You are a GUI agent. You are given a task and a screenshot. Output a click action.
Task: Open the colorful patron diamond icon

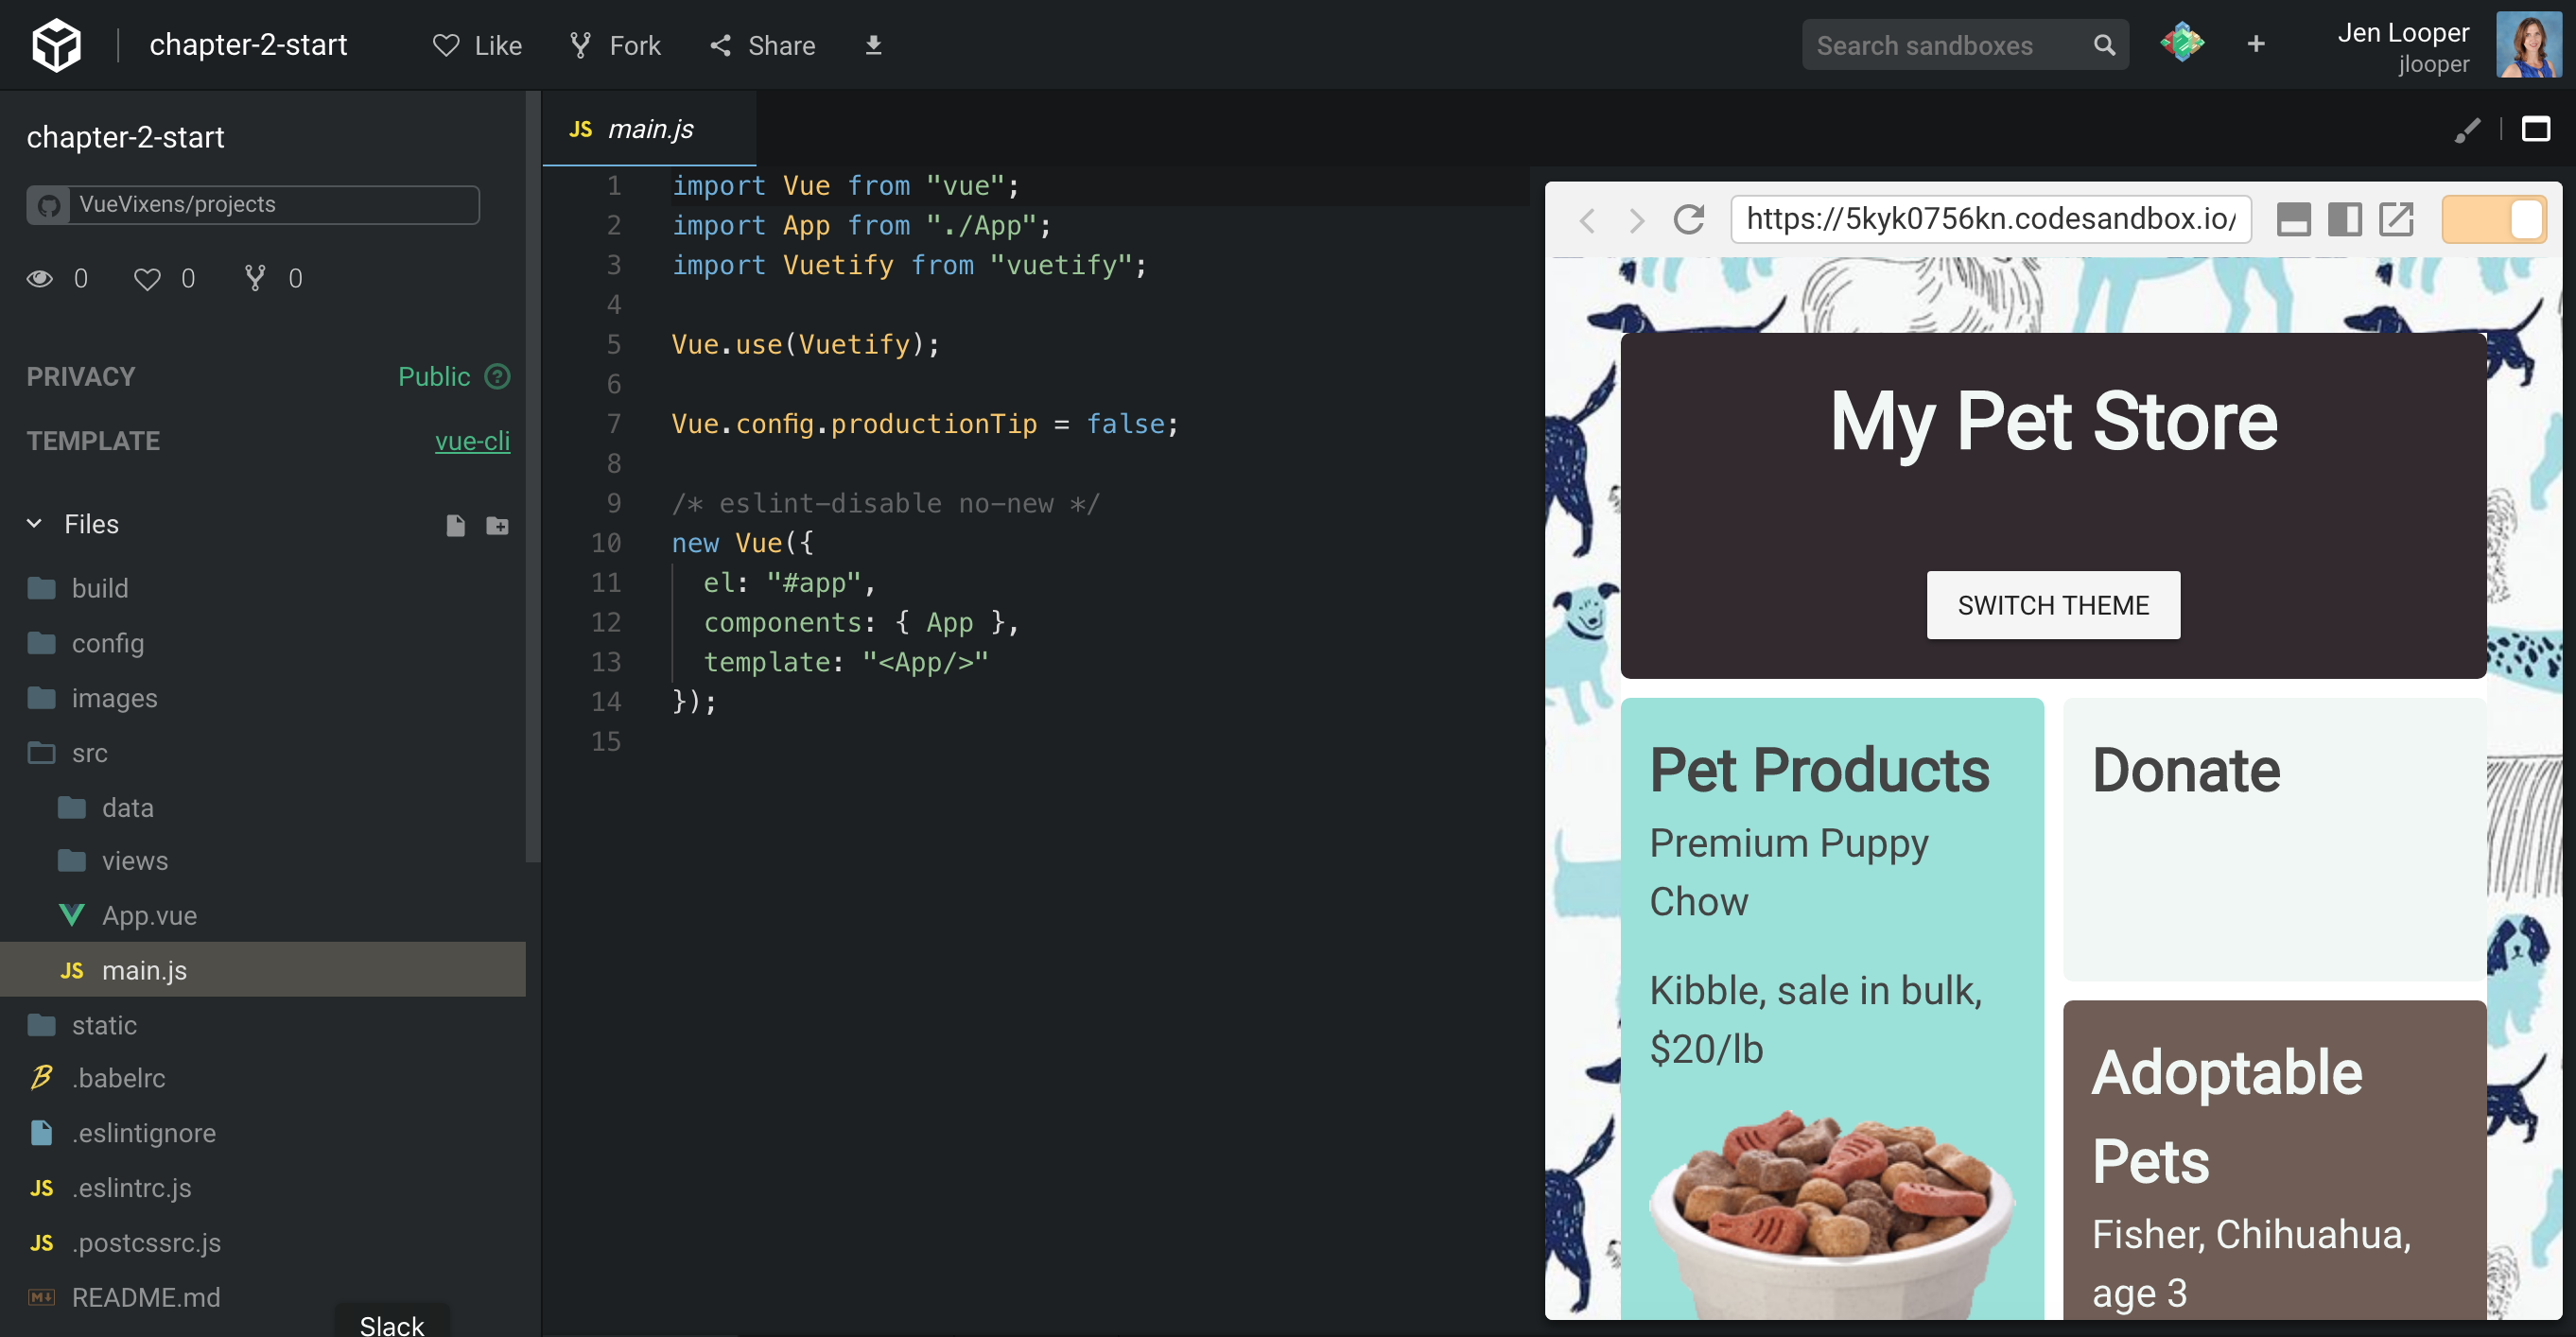pyautogui.click(x=2181, y=43)
